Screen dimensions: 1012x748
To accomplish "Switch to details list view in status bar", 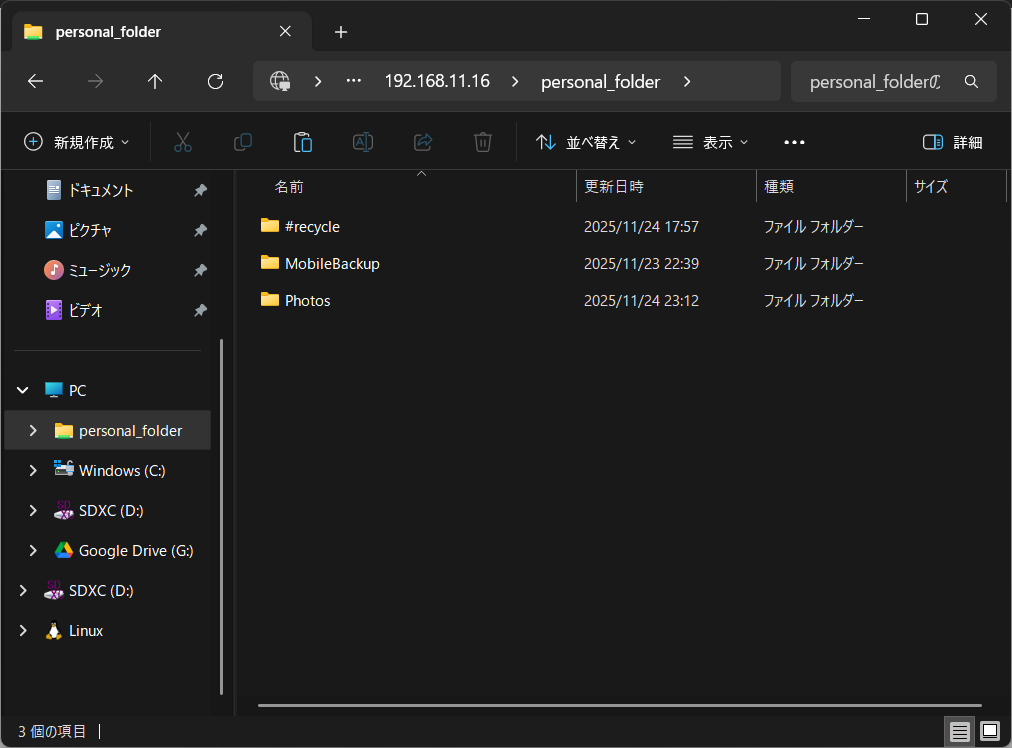I will coord(960,731).
